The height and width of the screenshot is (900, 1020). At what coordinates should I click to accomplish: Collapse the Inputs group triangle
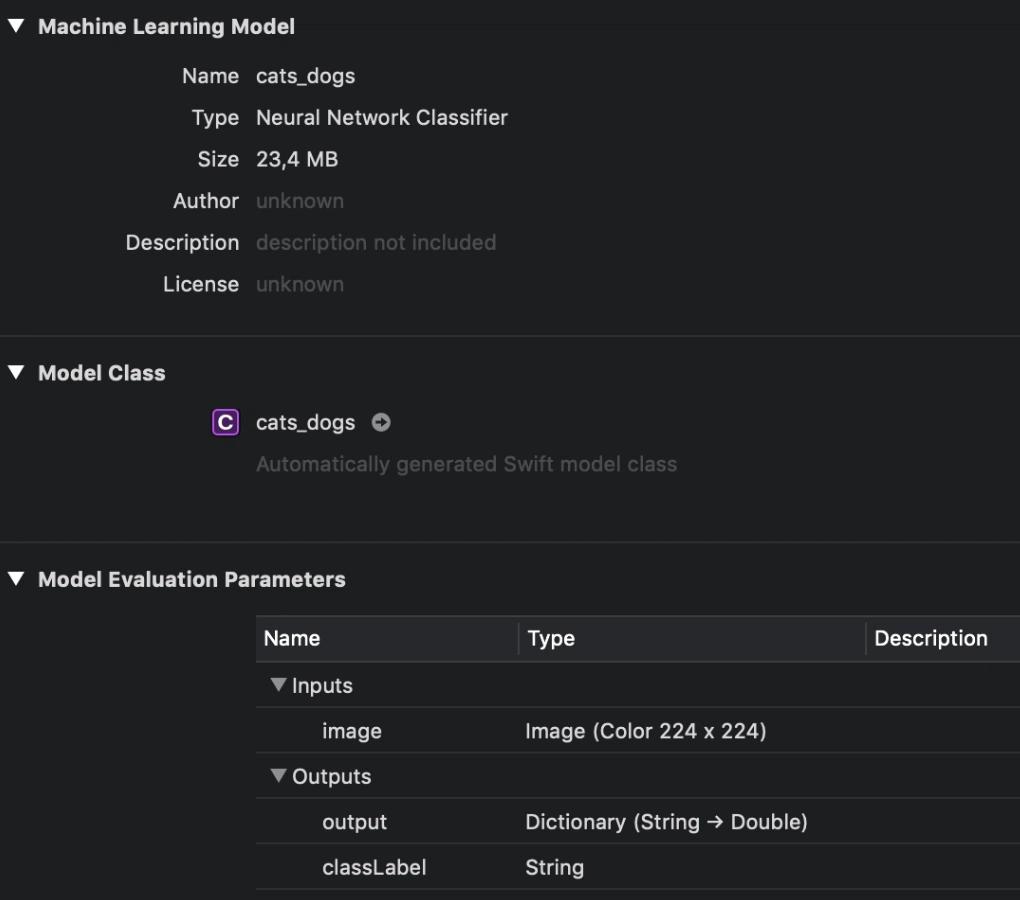pyautogui.click(x=278, y=686)
